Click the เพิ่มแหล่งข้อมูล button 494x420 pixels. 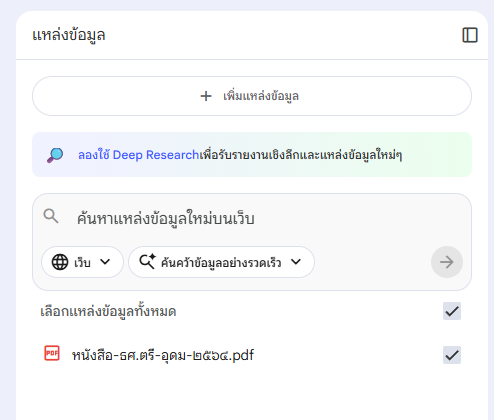(252, 96)
